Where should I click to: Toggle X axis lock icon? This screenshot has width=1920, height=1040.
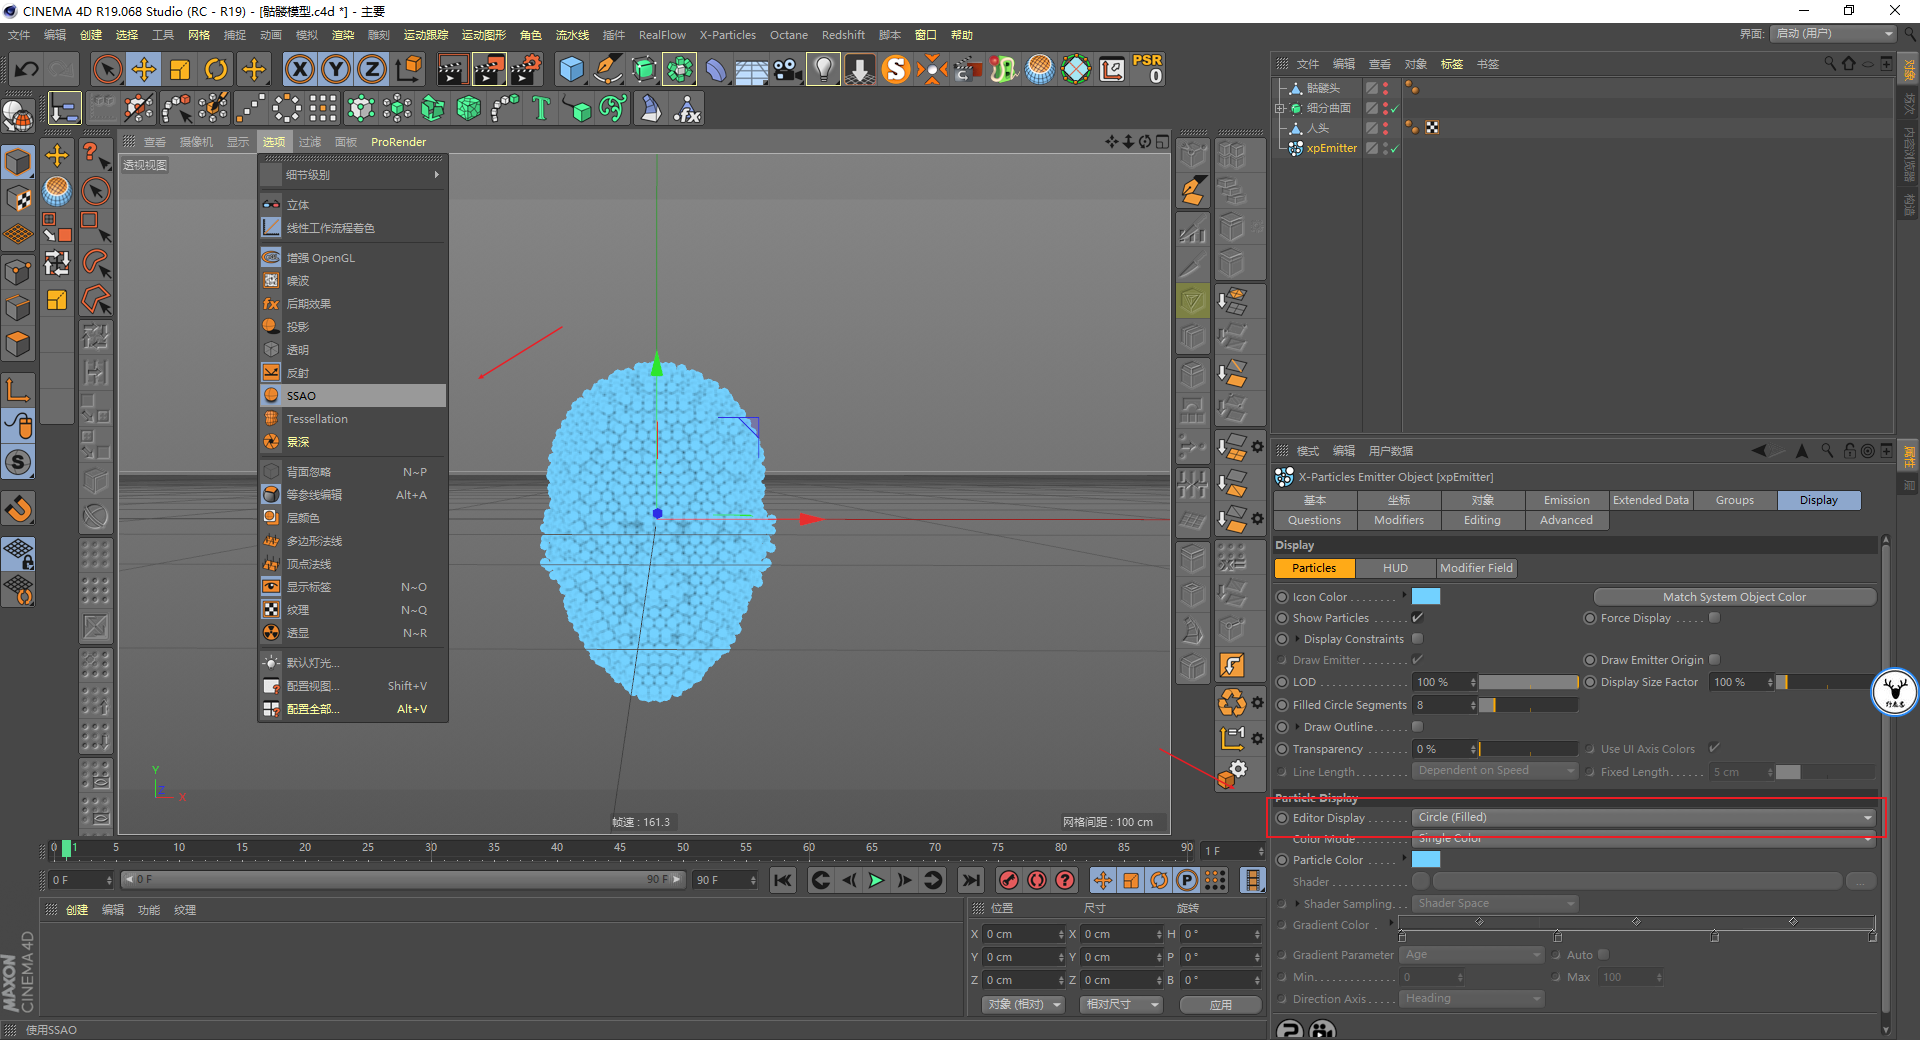click(299, 69)
